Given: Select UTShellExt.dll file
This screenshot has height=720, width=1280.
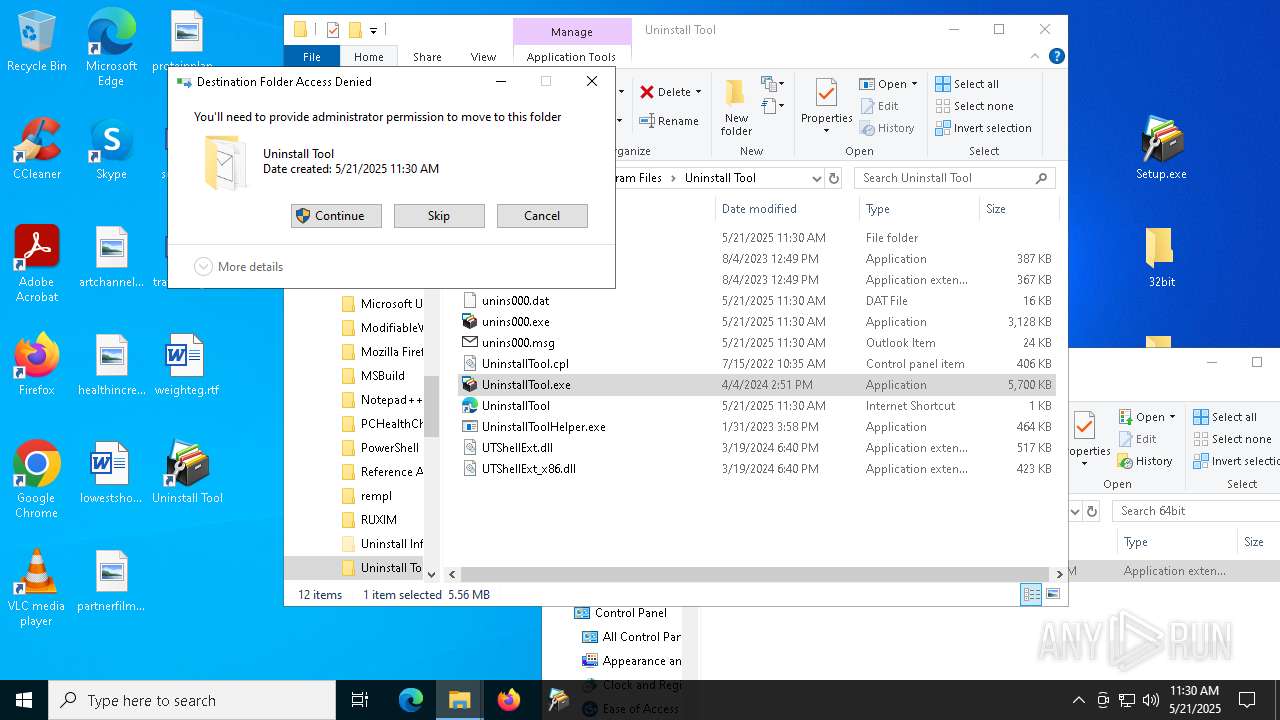Looking at the screenshot, I should click(757, 448).
